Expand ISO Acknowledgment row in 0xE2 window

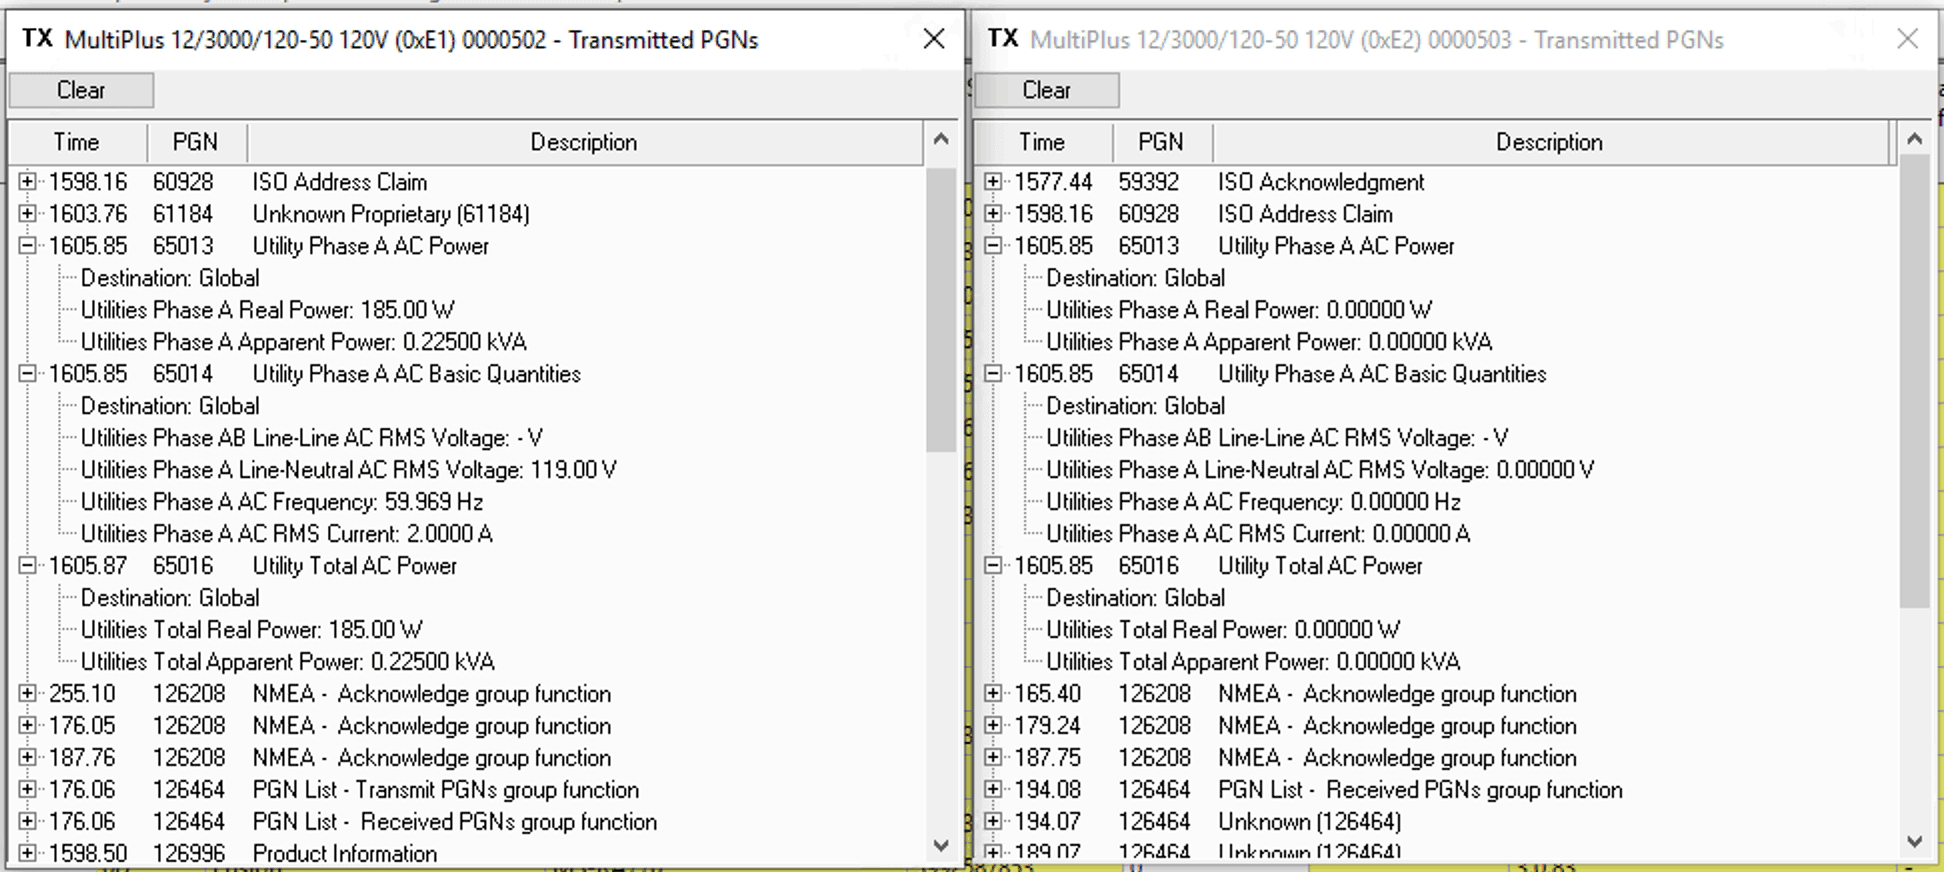pos(993,182)
